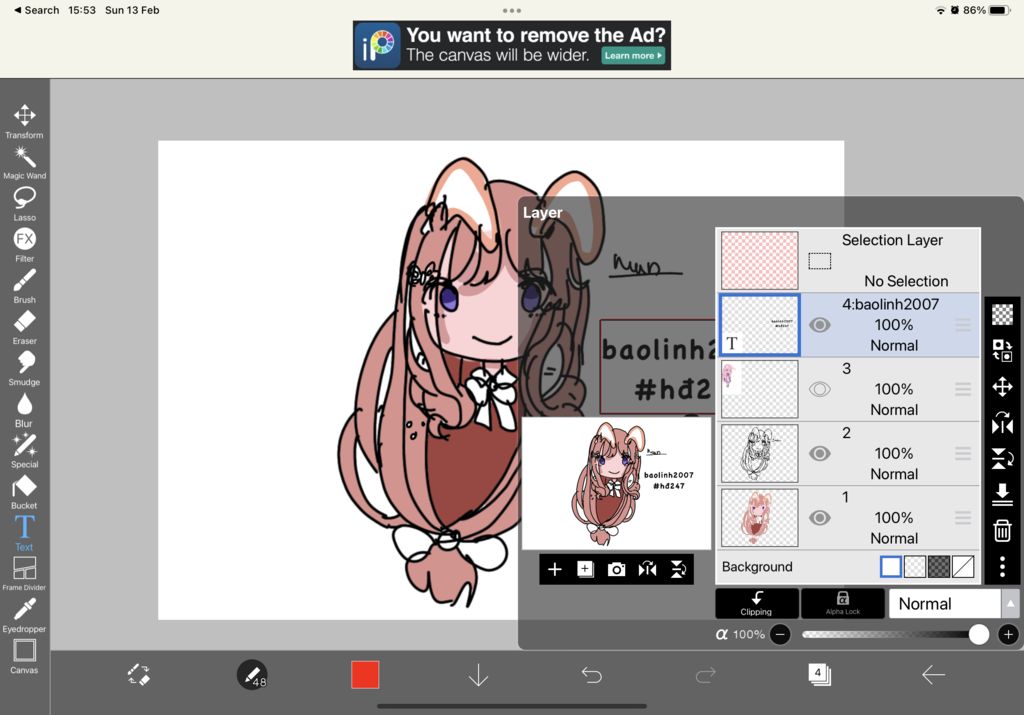Choose dark transparent checker background
Image resolution: width=1024 pixels, height=715 pixels.
tap(939, 567)
